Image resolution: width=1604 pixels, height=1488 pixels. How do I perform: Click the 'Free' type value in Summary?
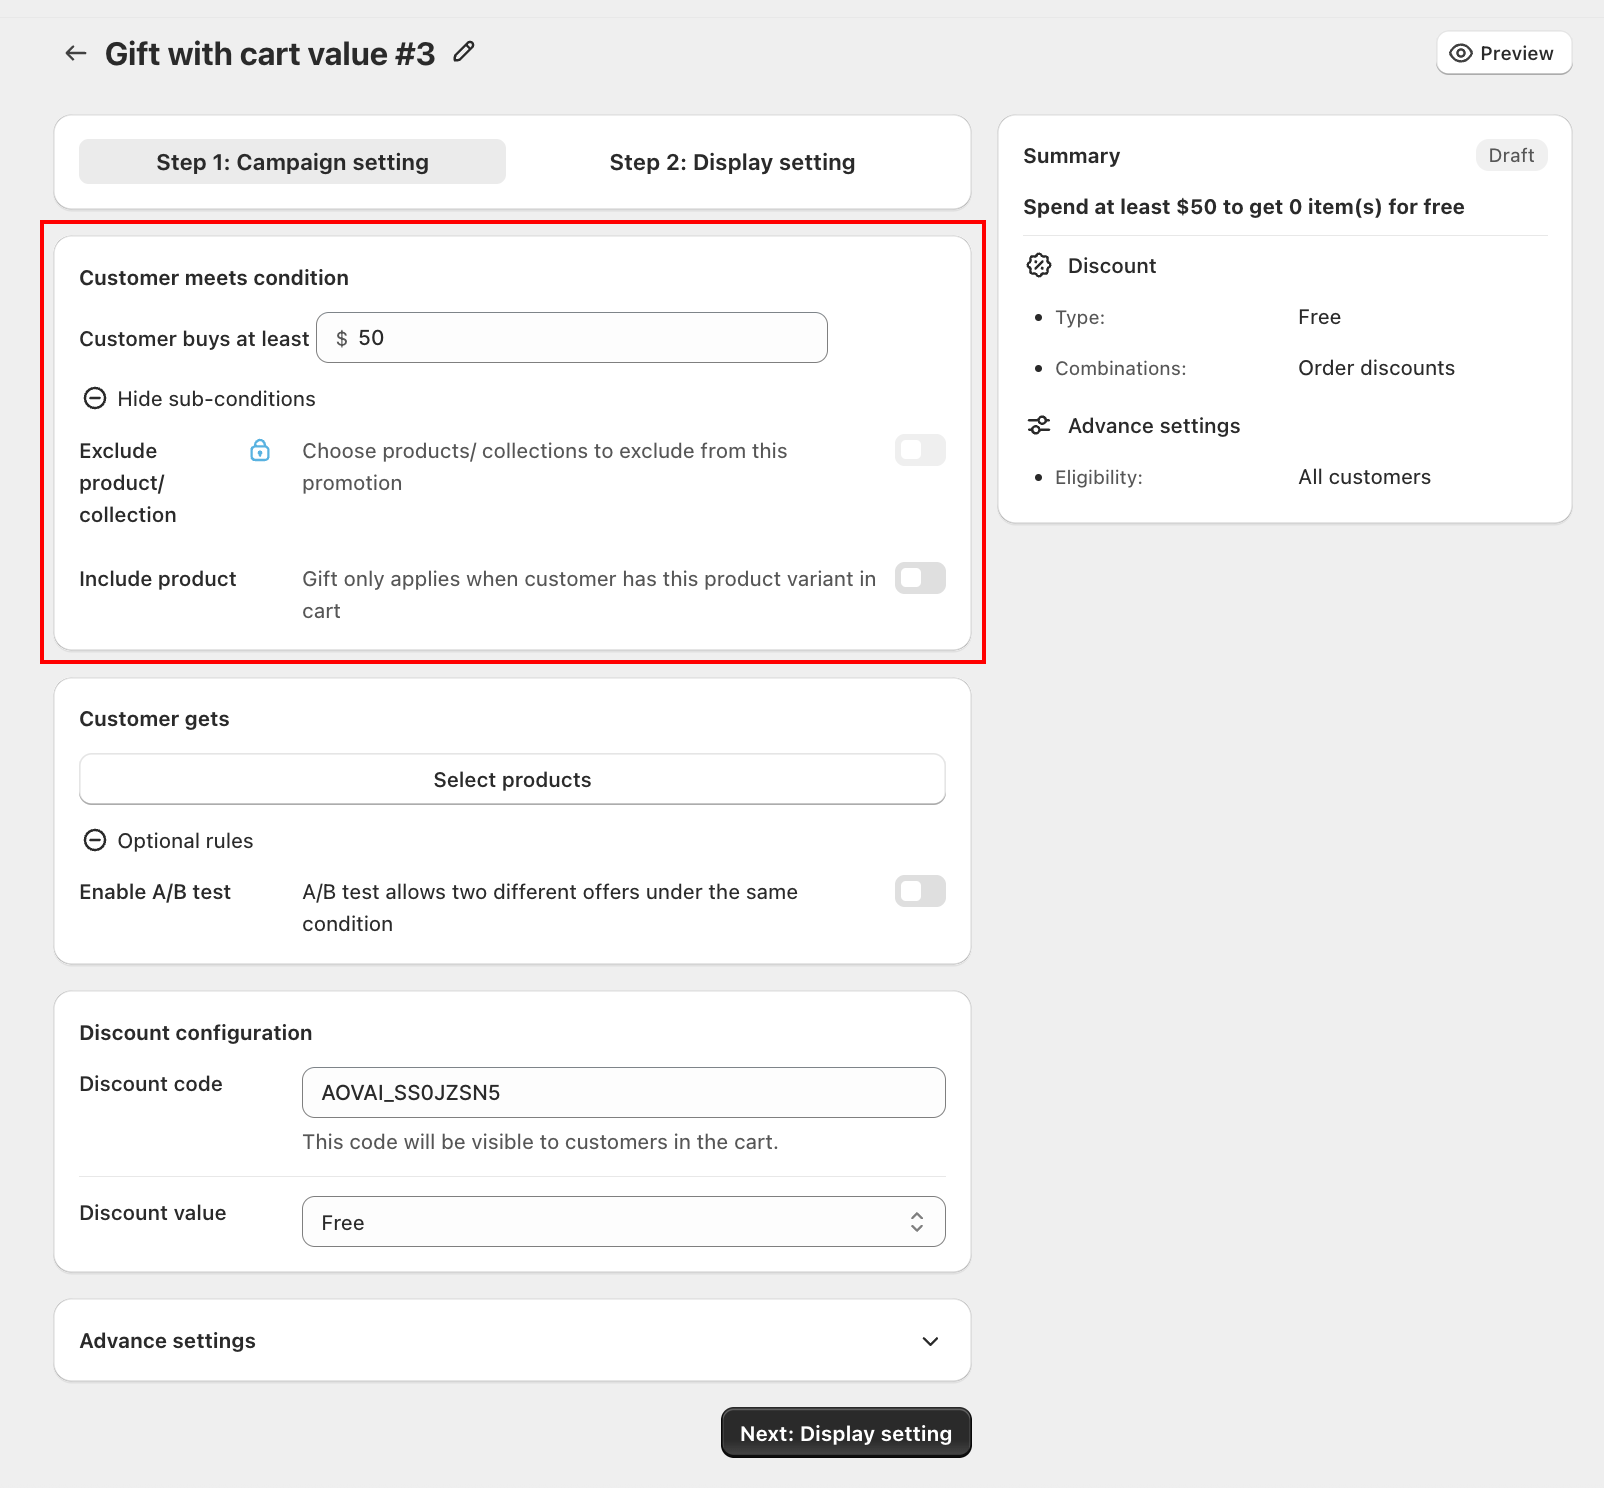point(1319,317)
